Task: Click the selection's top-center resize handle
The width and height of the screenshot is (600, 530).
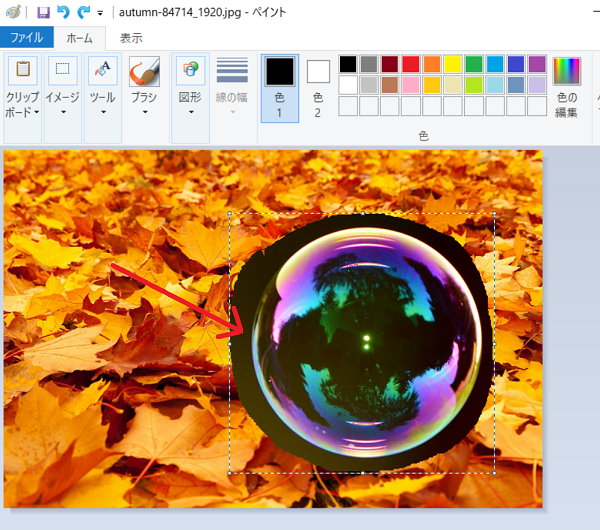Action: point(362,214)
